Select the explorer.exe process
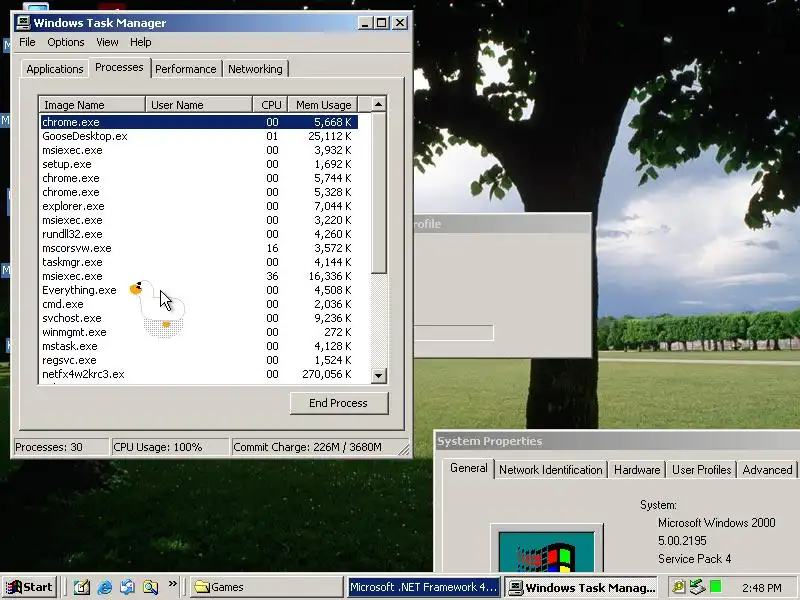Screen dimensions: 800x600 click(199, 206)
